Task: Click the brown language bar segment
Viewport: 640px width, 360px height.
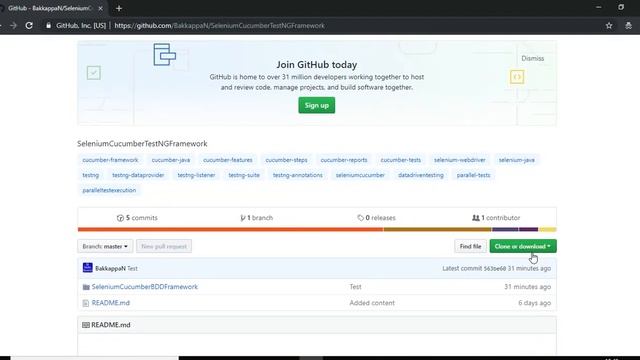Action: 438,229
